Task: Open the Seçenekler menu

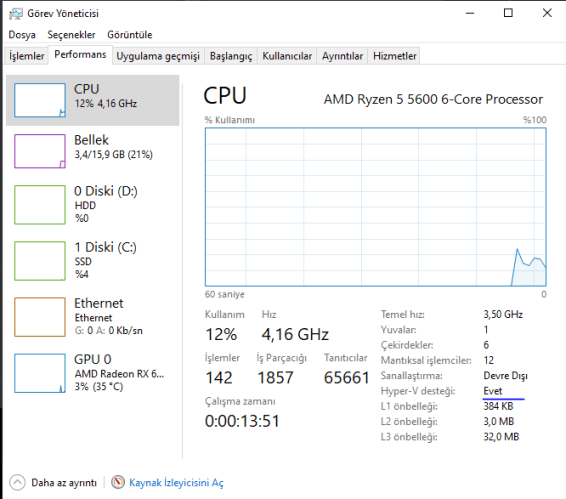Action: click(71, 35)
